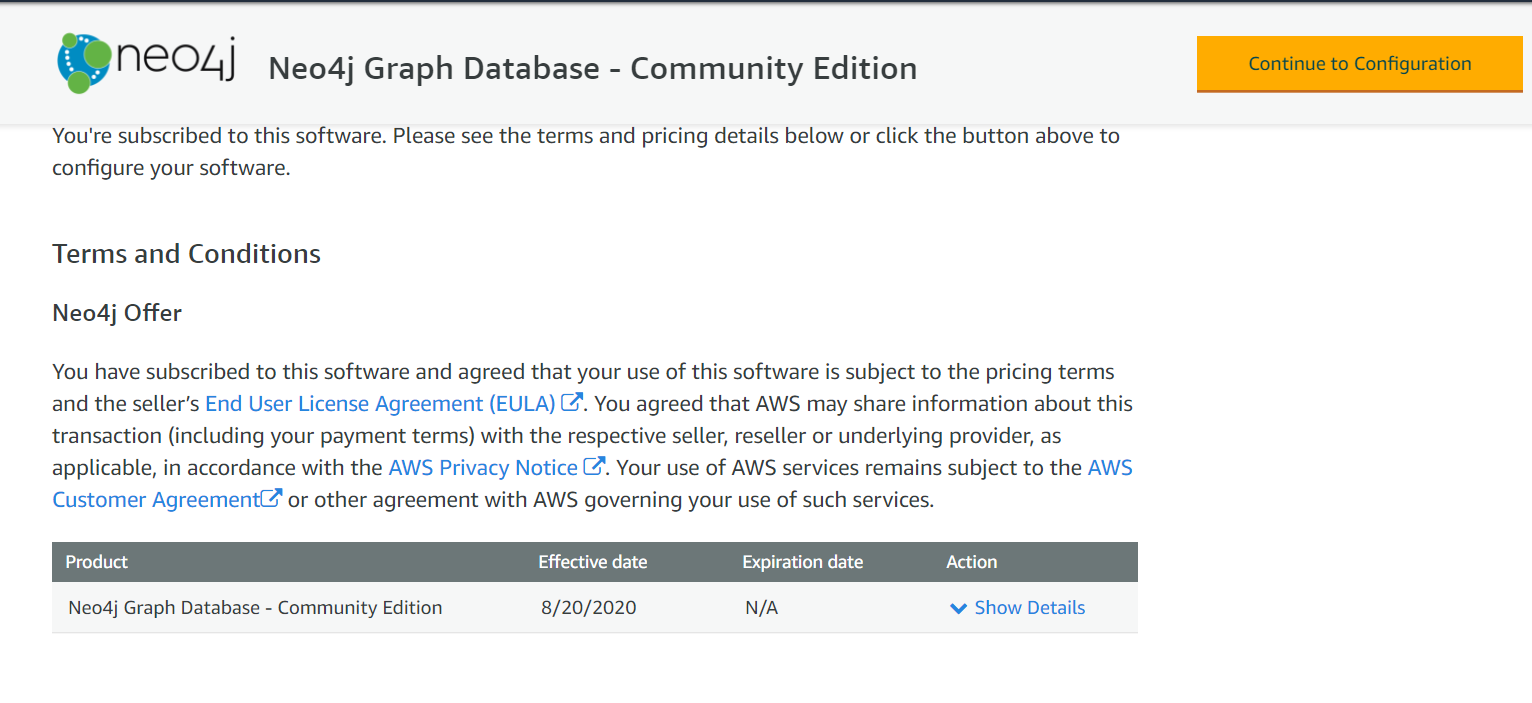Click the Neo4j Offer section heading

pyautogui.click(x=117, y=313)
